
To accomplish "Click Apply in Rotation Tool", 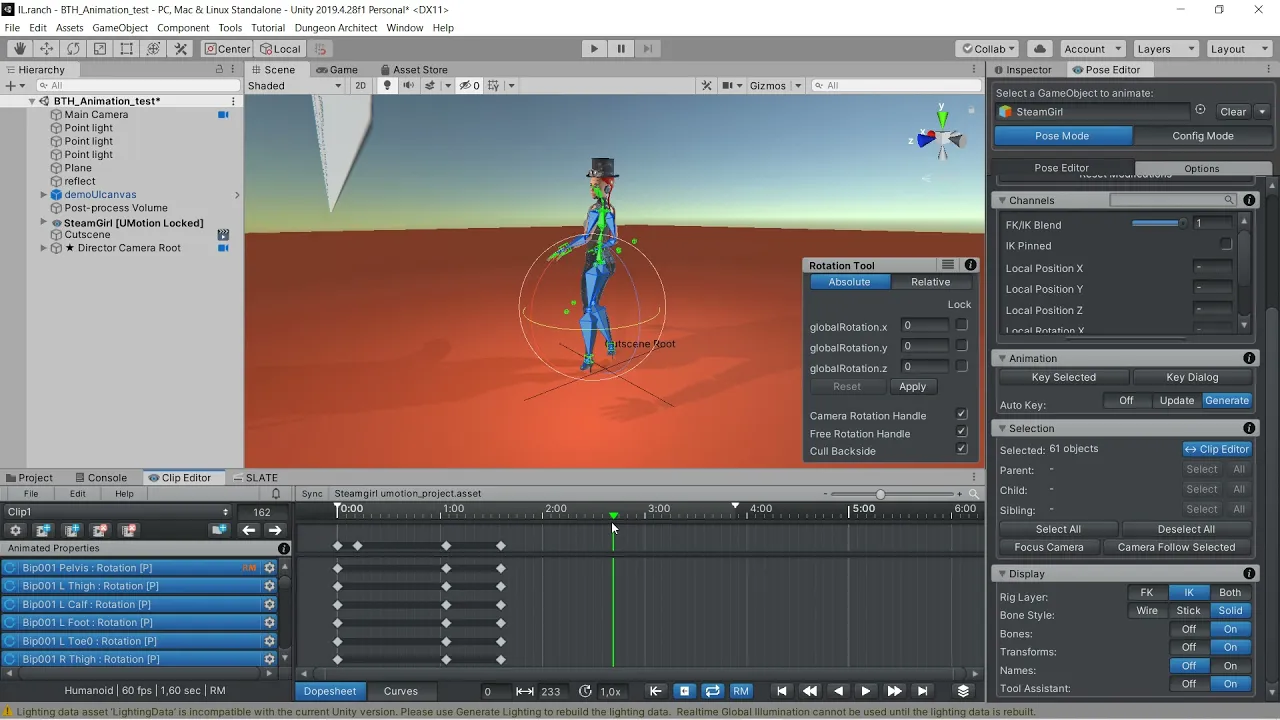I will click(912, 386).
